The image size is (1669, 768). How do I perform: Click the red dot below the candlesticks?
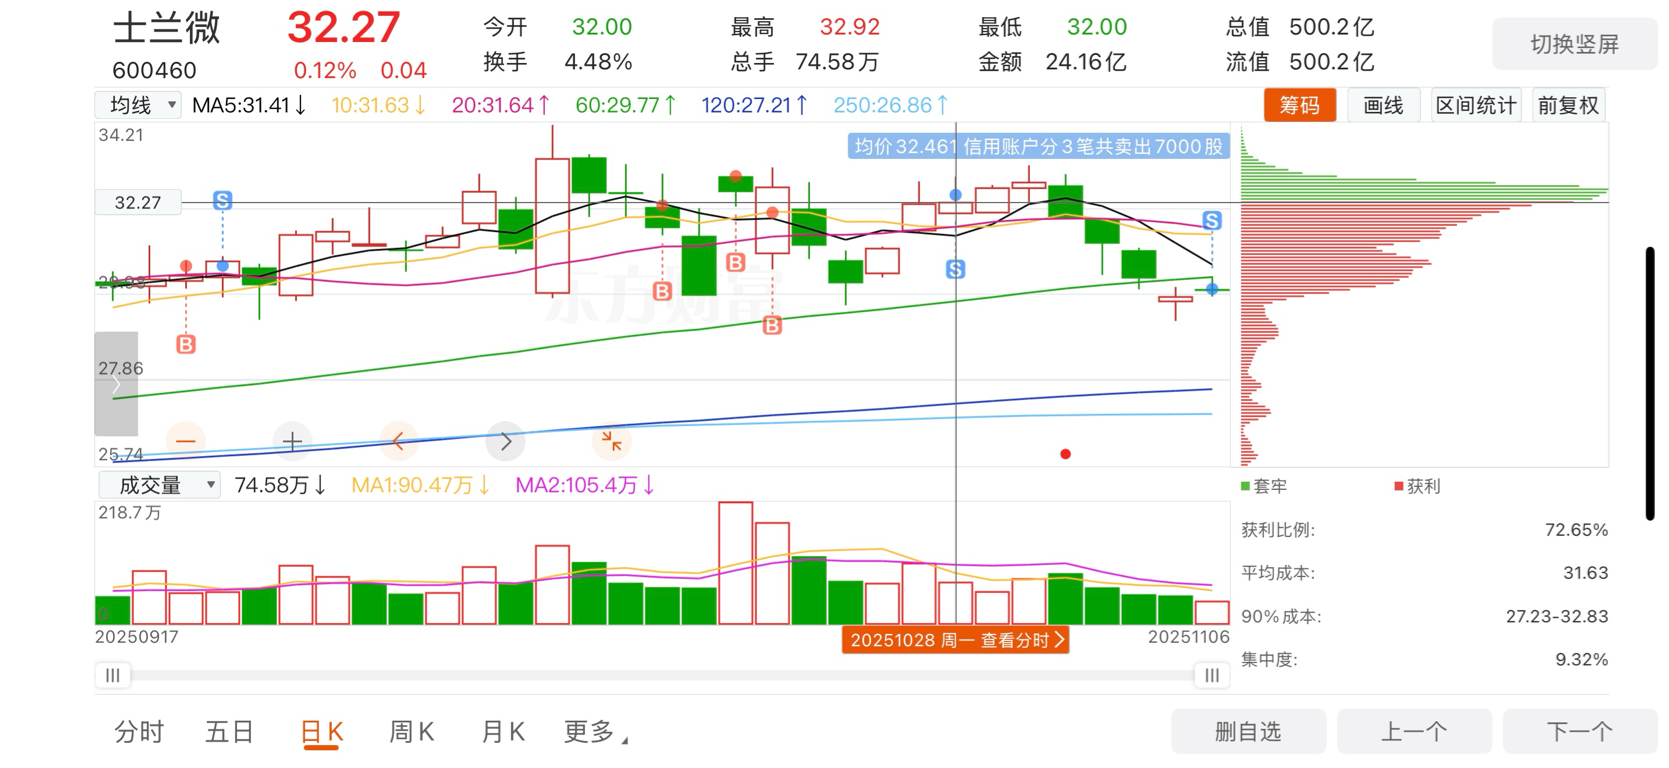click(x=1066, y=454)
